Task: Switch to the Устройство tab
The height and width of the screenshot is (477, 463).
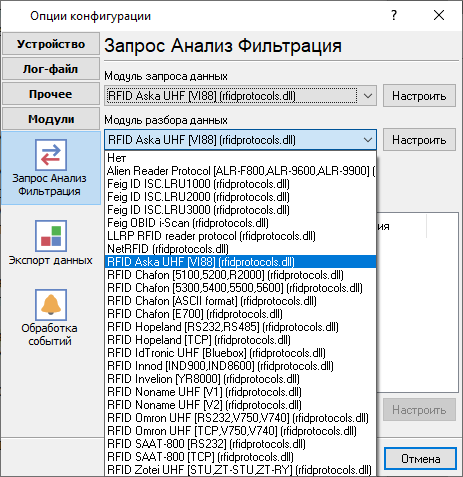Action: click(x=51, y=44)
